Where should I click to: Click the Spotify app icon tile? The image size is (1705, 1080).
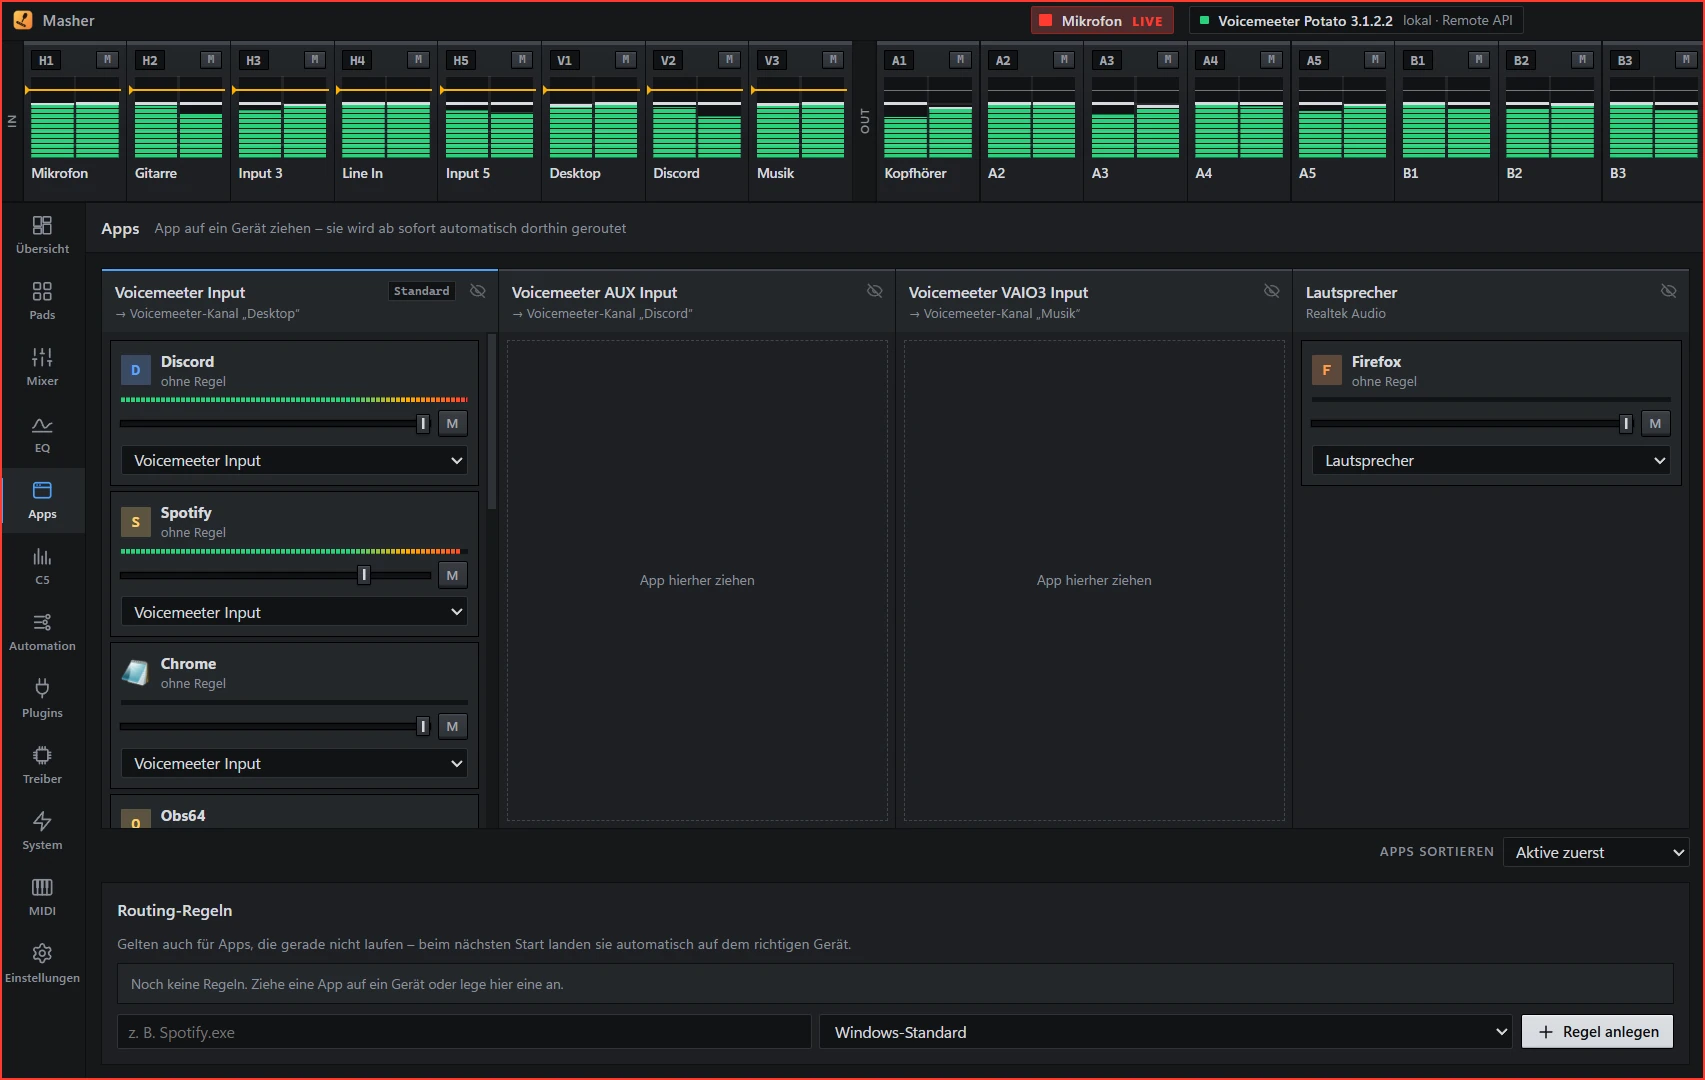point(136,522)
